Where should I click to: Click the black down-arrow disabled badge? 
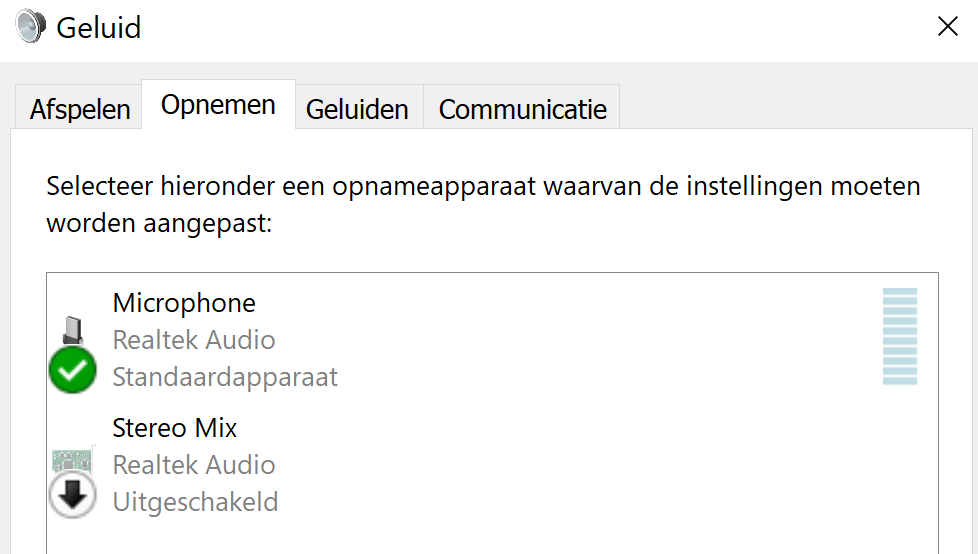[x=72, y=495]
